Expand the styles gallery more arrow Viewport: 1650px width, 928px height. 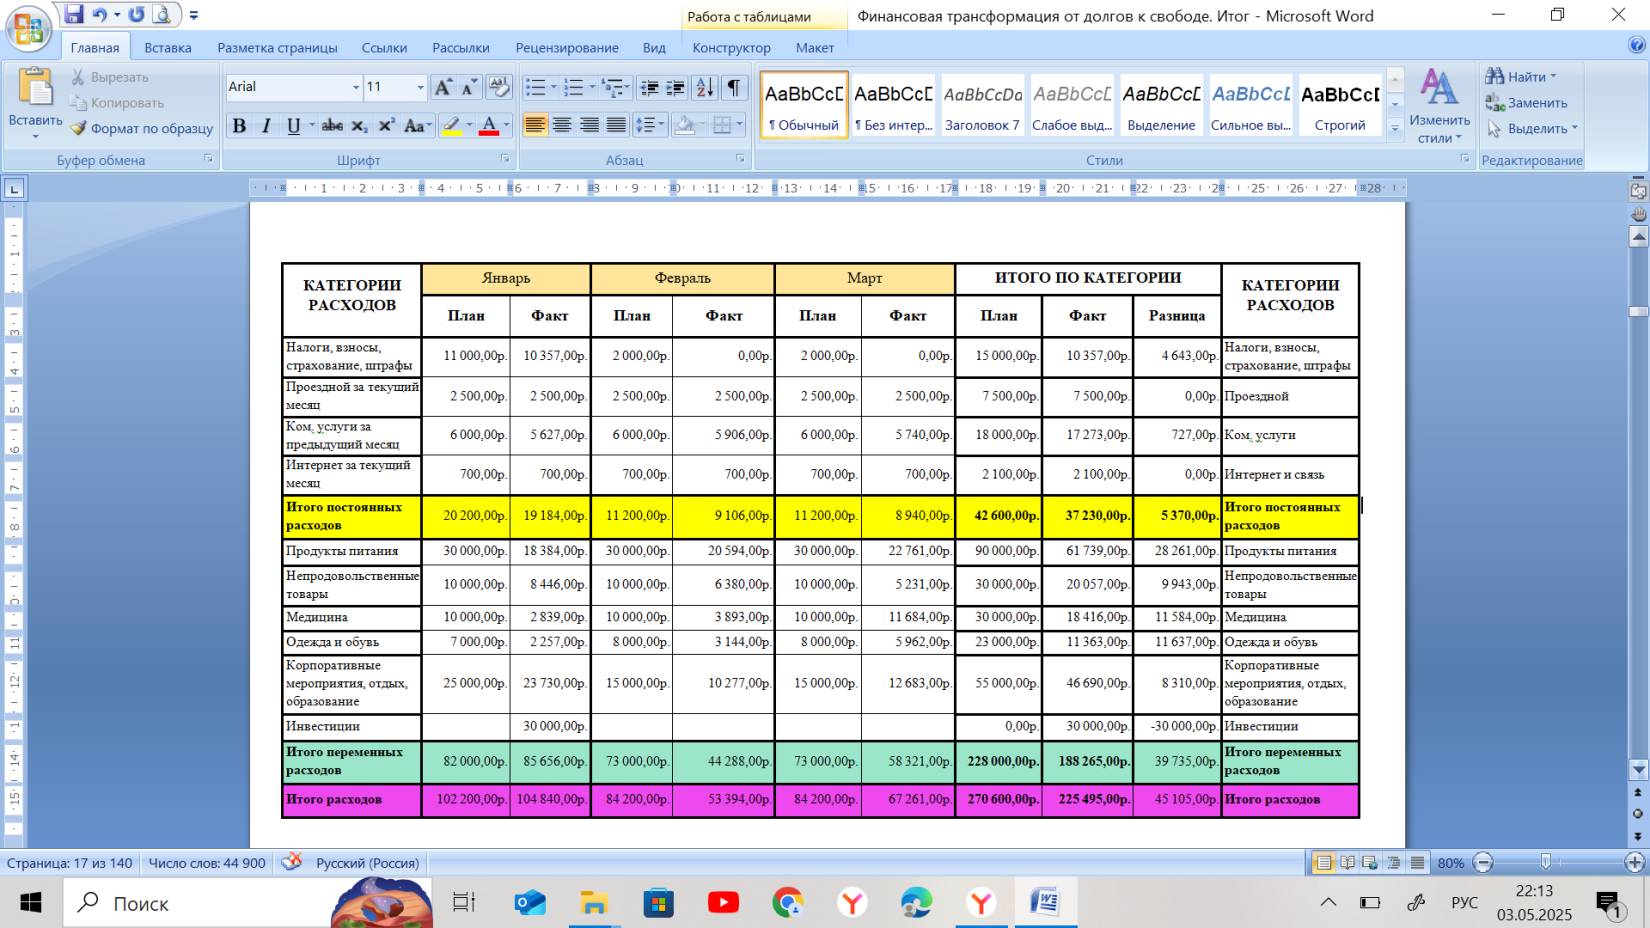1395,128
